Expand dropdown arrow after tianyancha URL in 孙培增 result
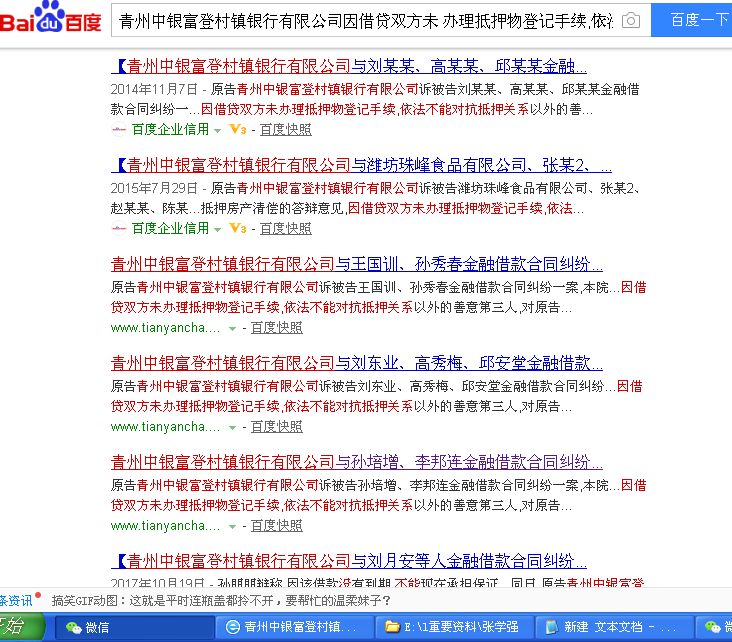This screenshot has width=732, height=642. (232, 527)
